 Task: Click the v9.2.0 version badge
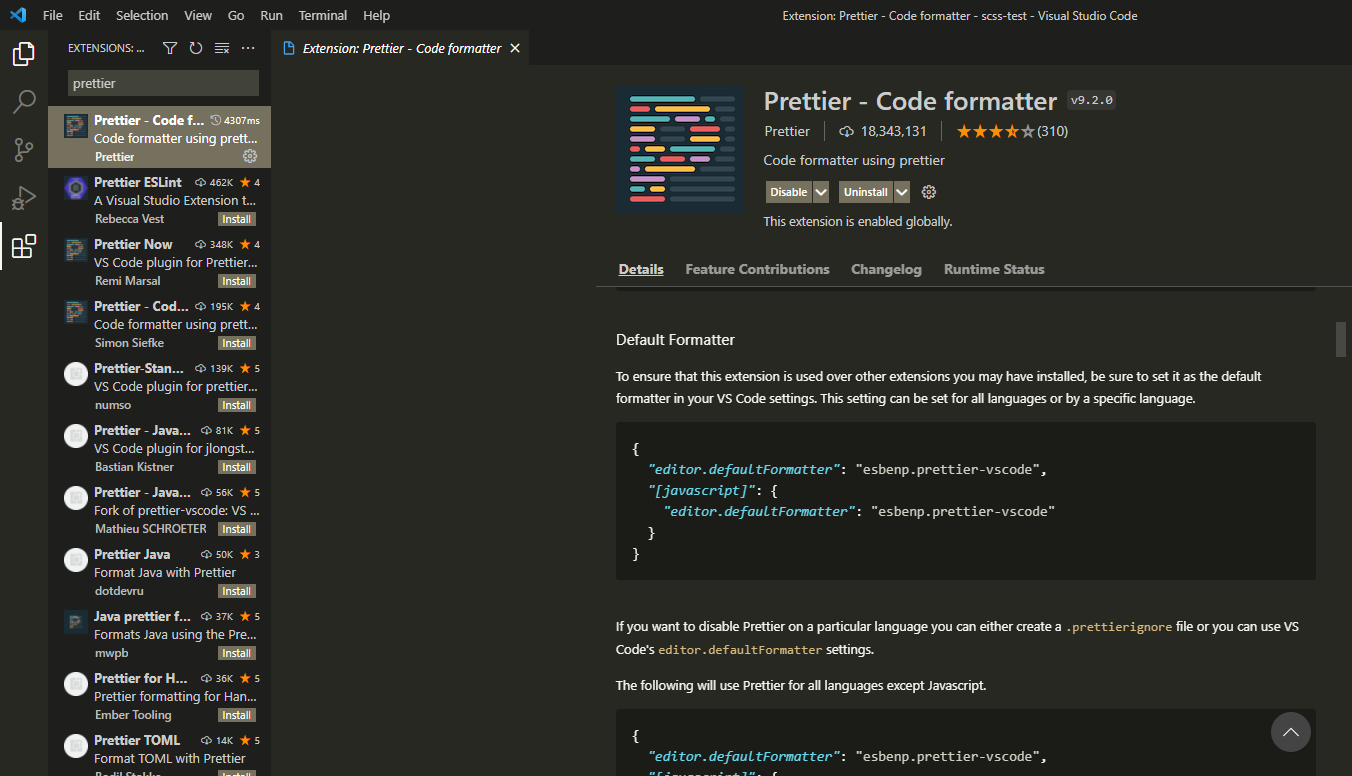(1092, 100)
